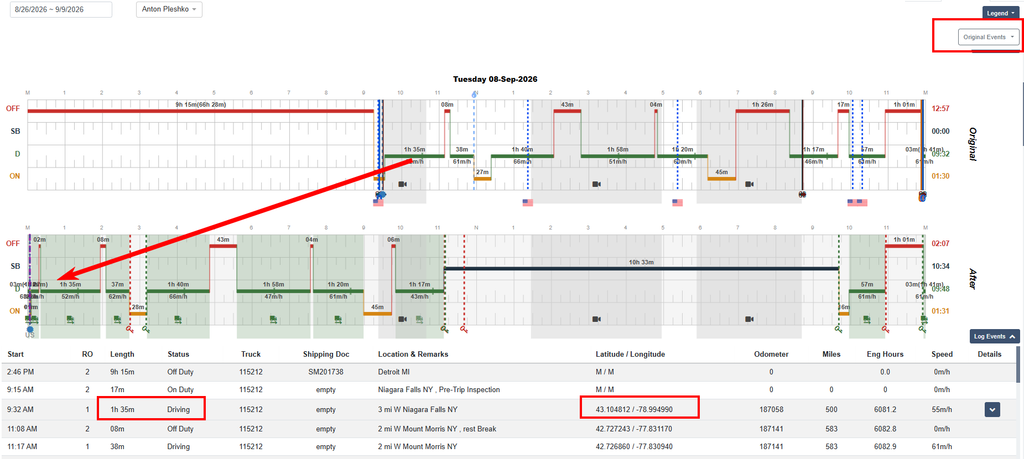This screenshot has height=459, width=1024.
Task: Click the 9:15 AM start time cell
Action: tap(20, 389)
